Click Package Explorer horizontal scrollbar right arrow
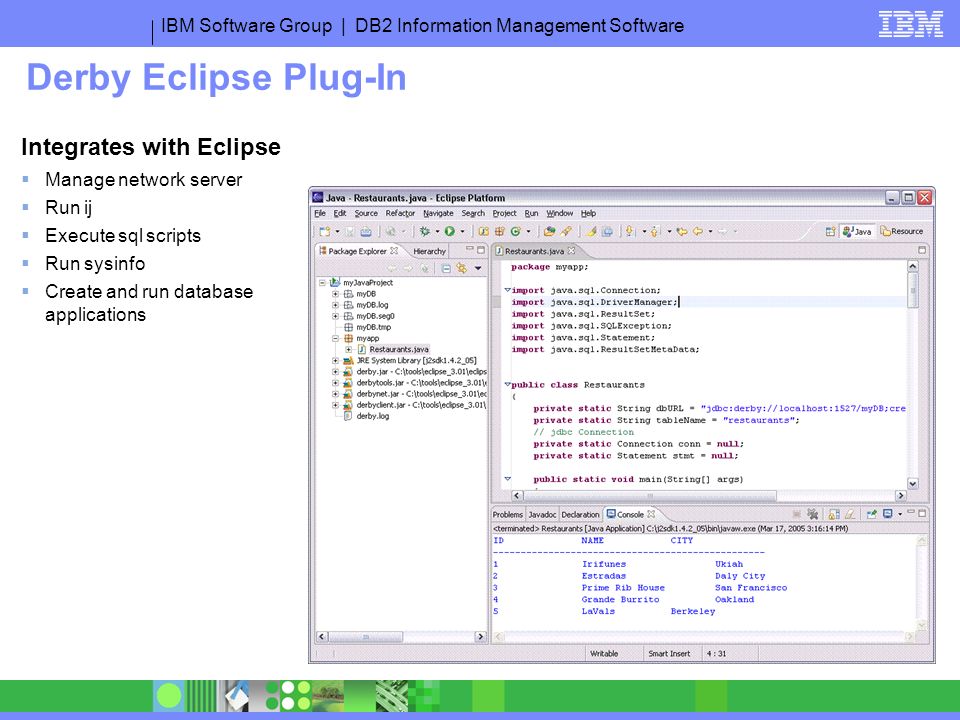The height and width of the screenshot is (720, 960). (x=480, y=637)
